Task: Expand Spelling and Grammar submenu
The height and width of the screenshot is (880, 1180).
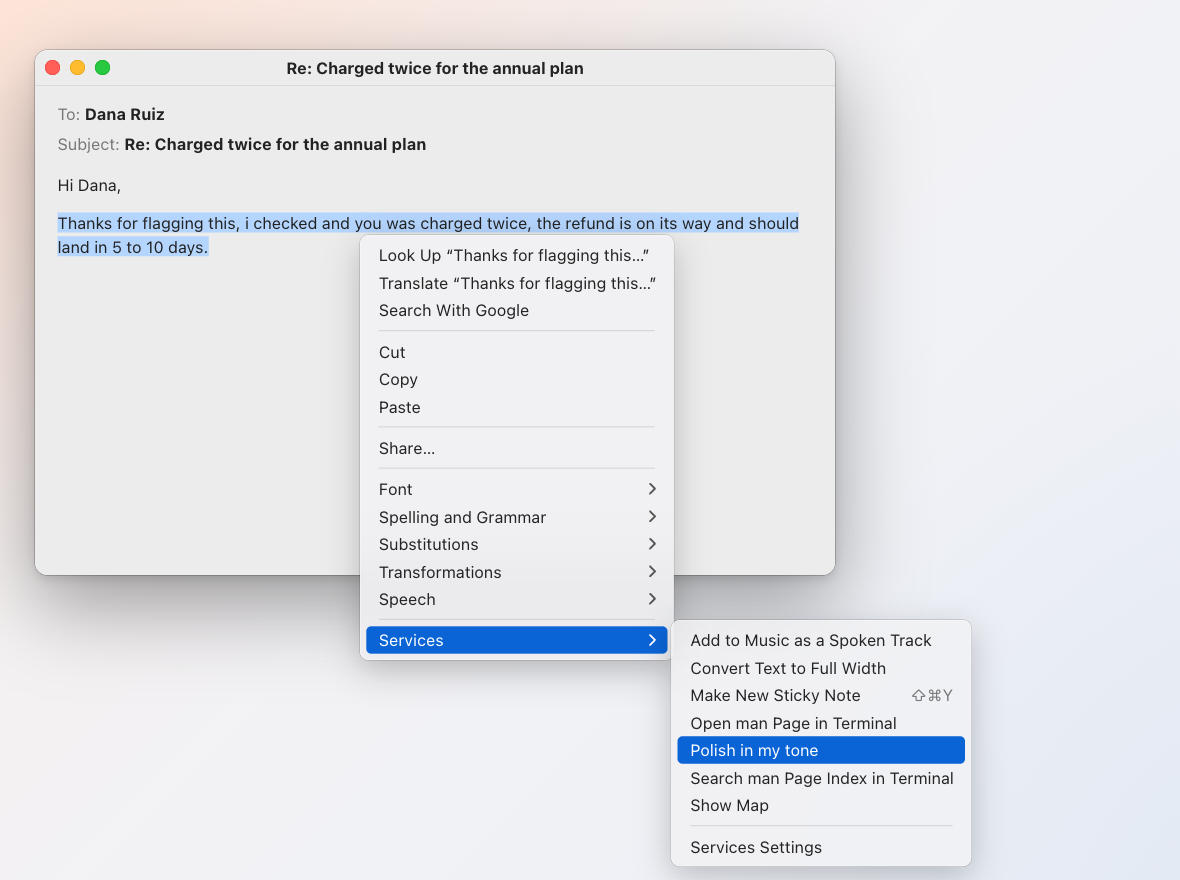Action: (x=516, y=517)
